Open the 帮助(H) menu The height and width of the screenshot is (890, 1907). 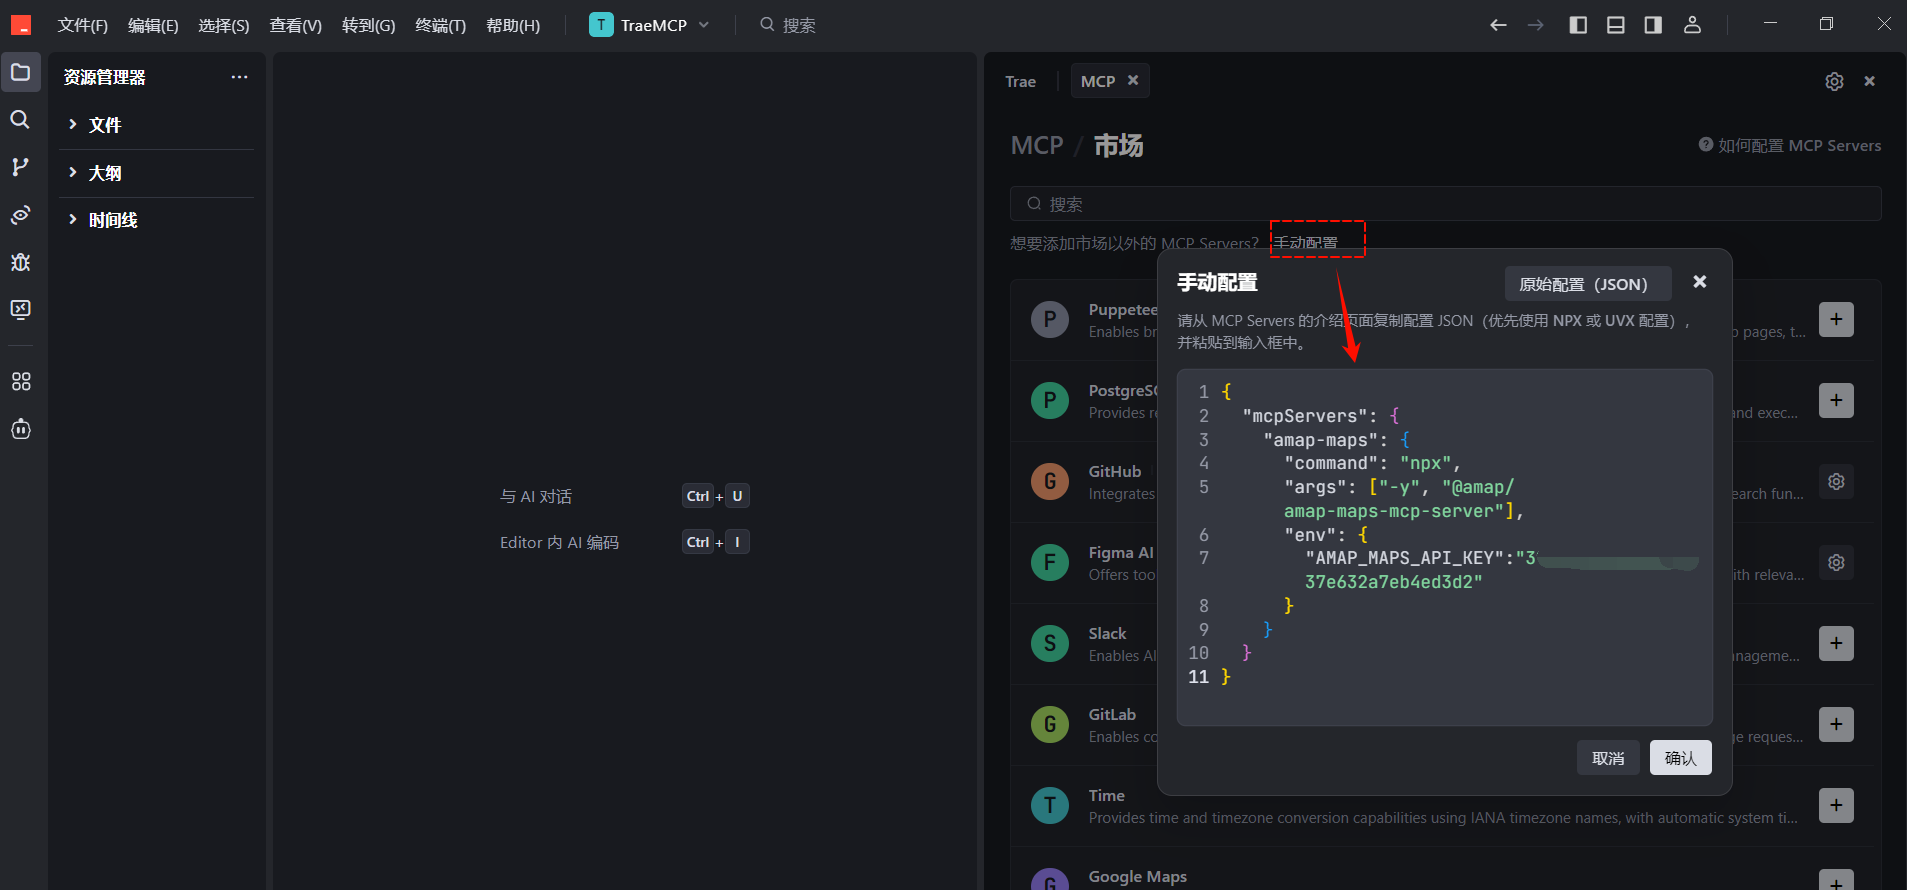(x=513, y=25)
